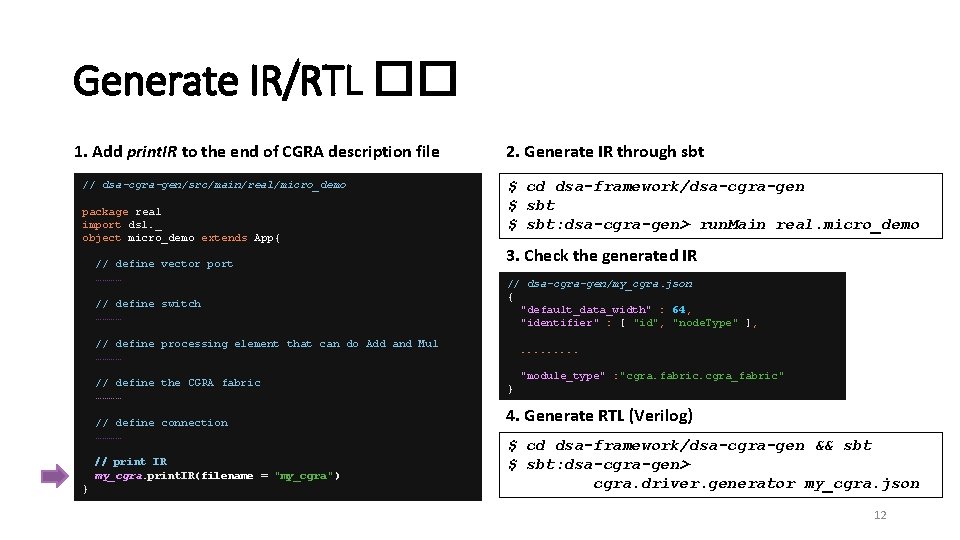Click the slide number "12"
This screenshot has width=960, height=540.
click(x=880, y=515)
